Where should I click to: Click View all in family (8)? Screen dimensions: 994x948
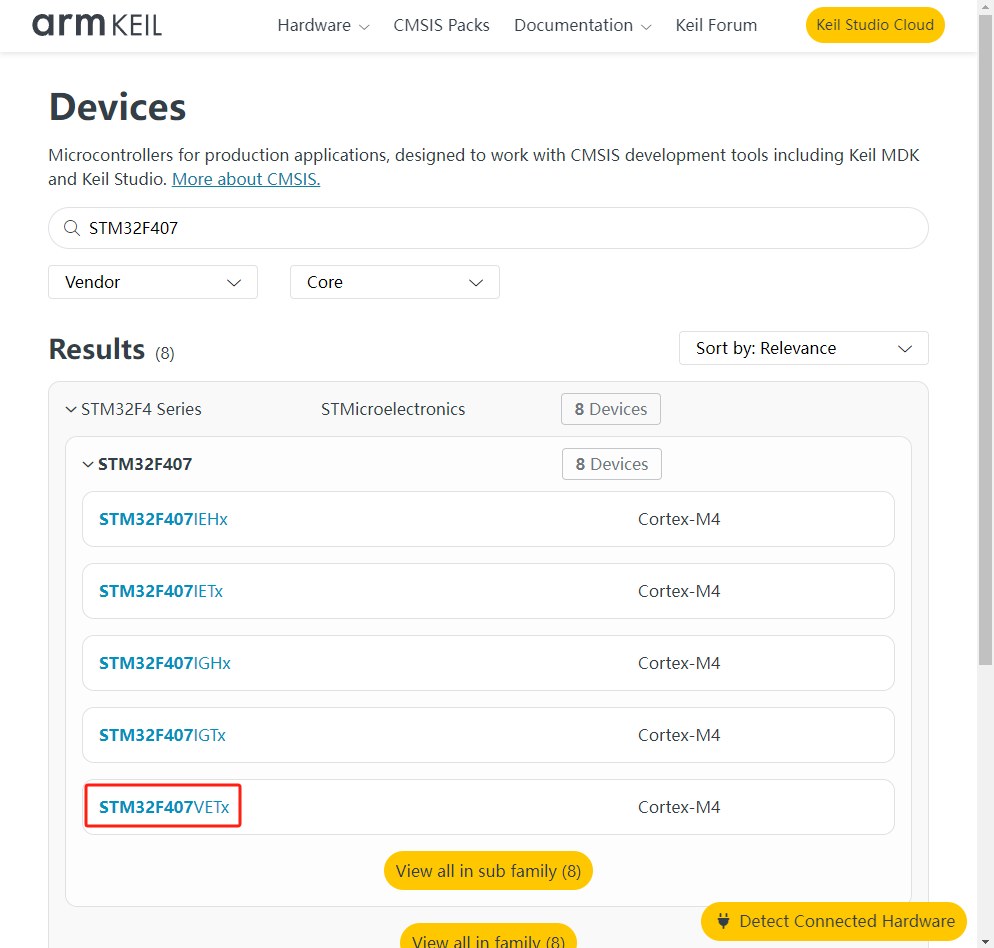tap(488, 938)
